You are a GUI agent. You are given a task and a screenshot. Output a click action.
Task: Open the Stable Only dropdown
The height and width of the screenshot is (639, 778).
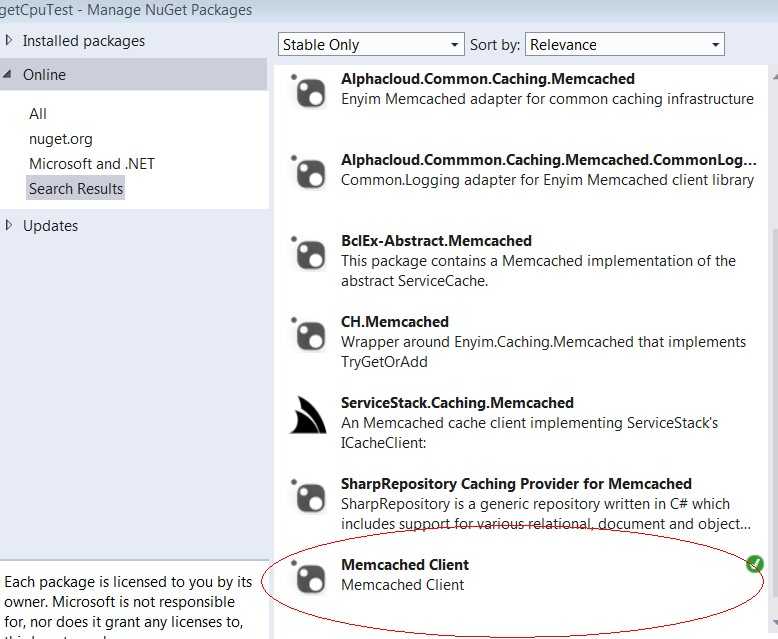pos(371,45)
